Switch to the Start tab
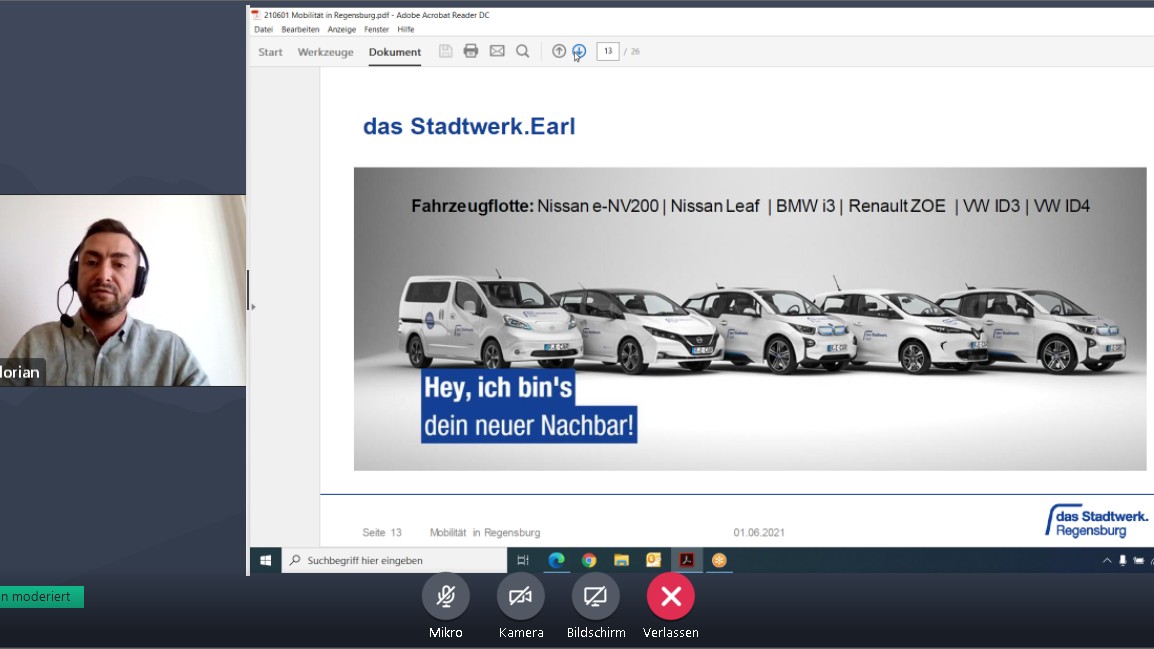 (270, 52)
